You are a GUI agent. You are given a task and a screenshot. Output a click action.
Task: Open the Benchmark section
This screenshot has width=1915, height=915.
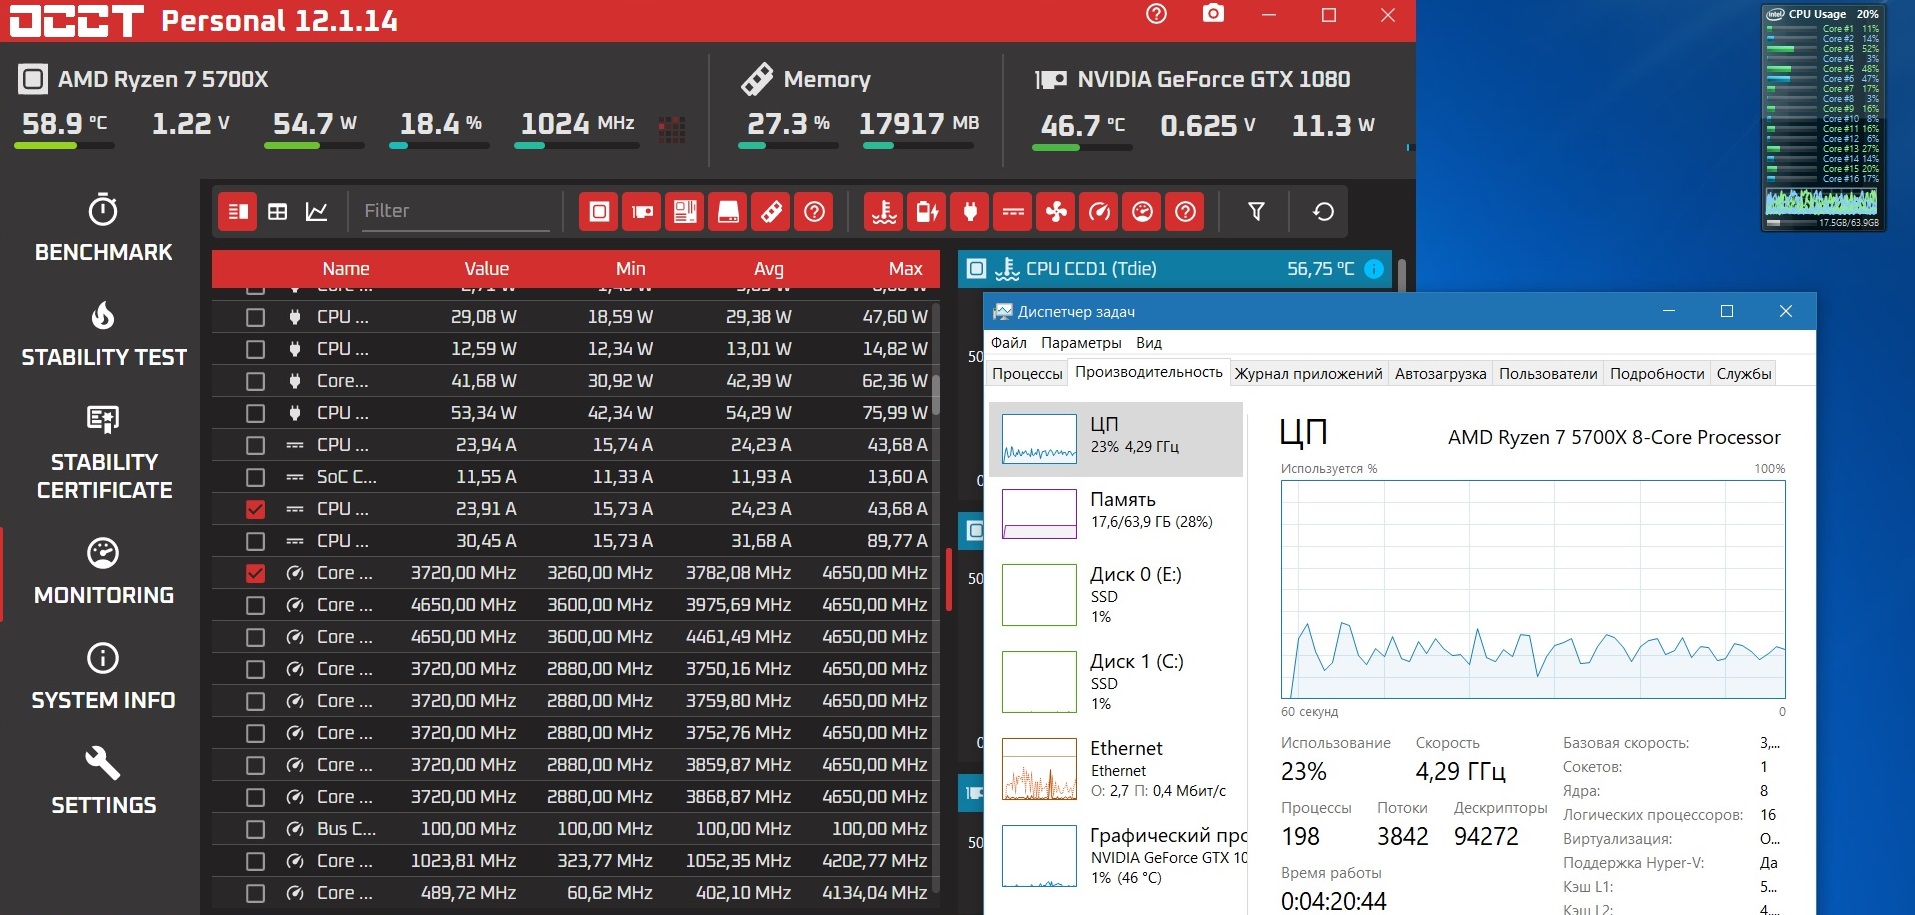click(x=103, y=229)
